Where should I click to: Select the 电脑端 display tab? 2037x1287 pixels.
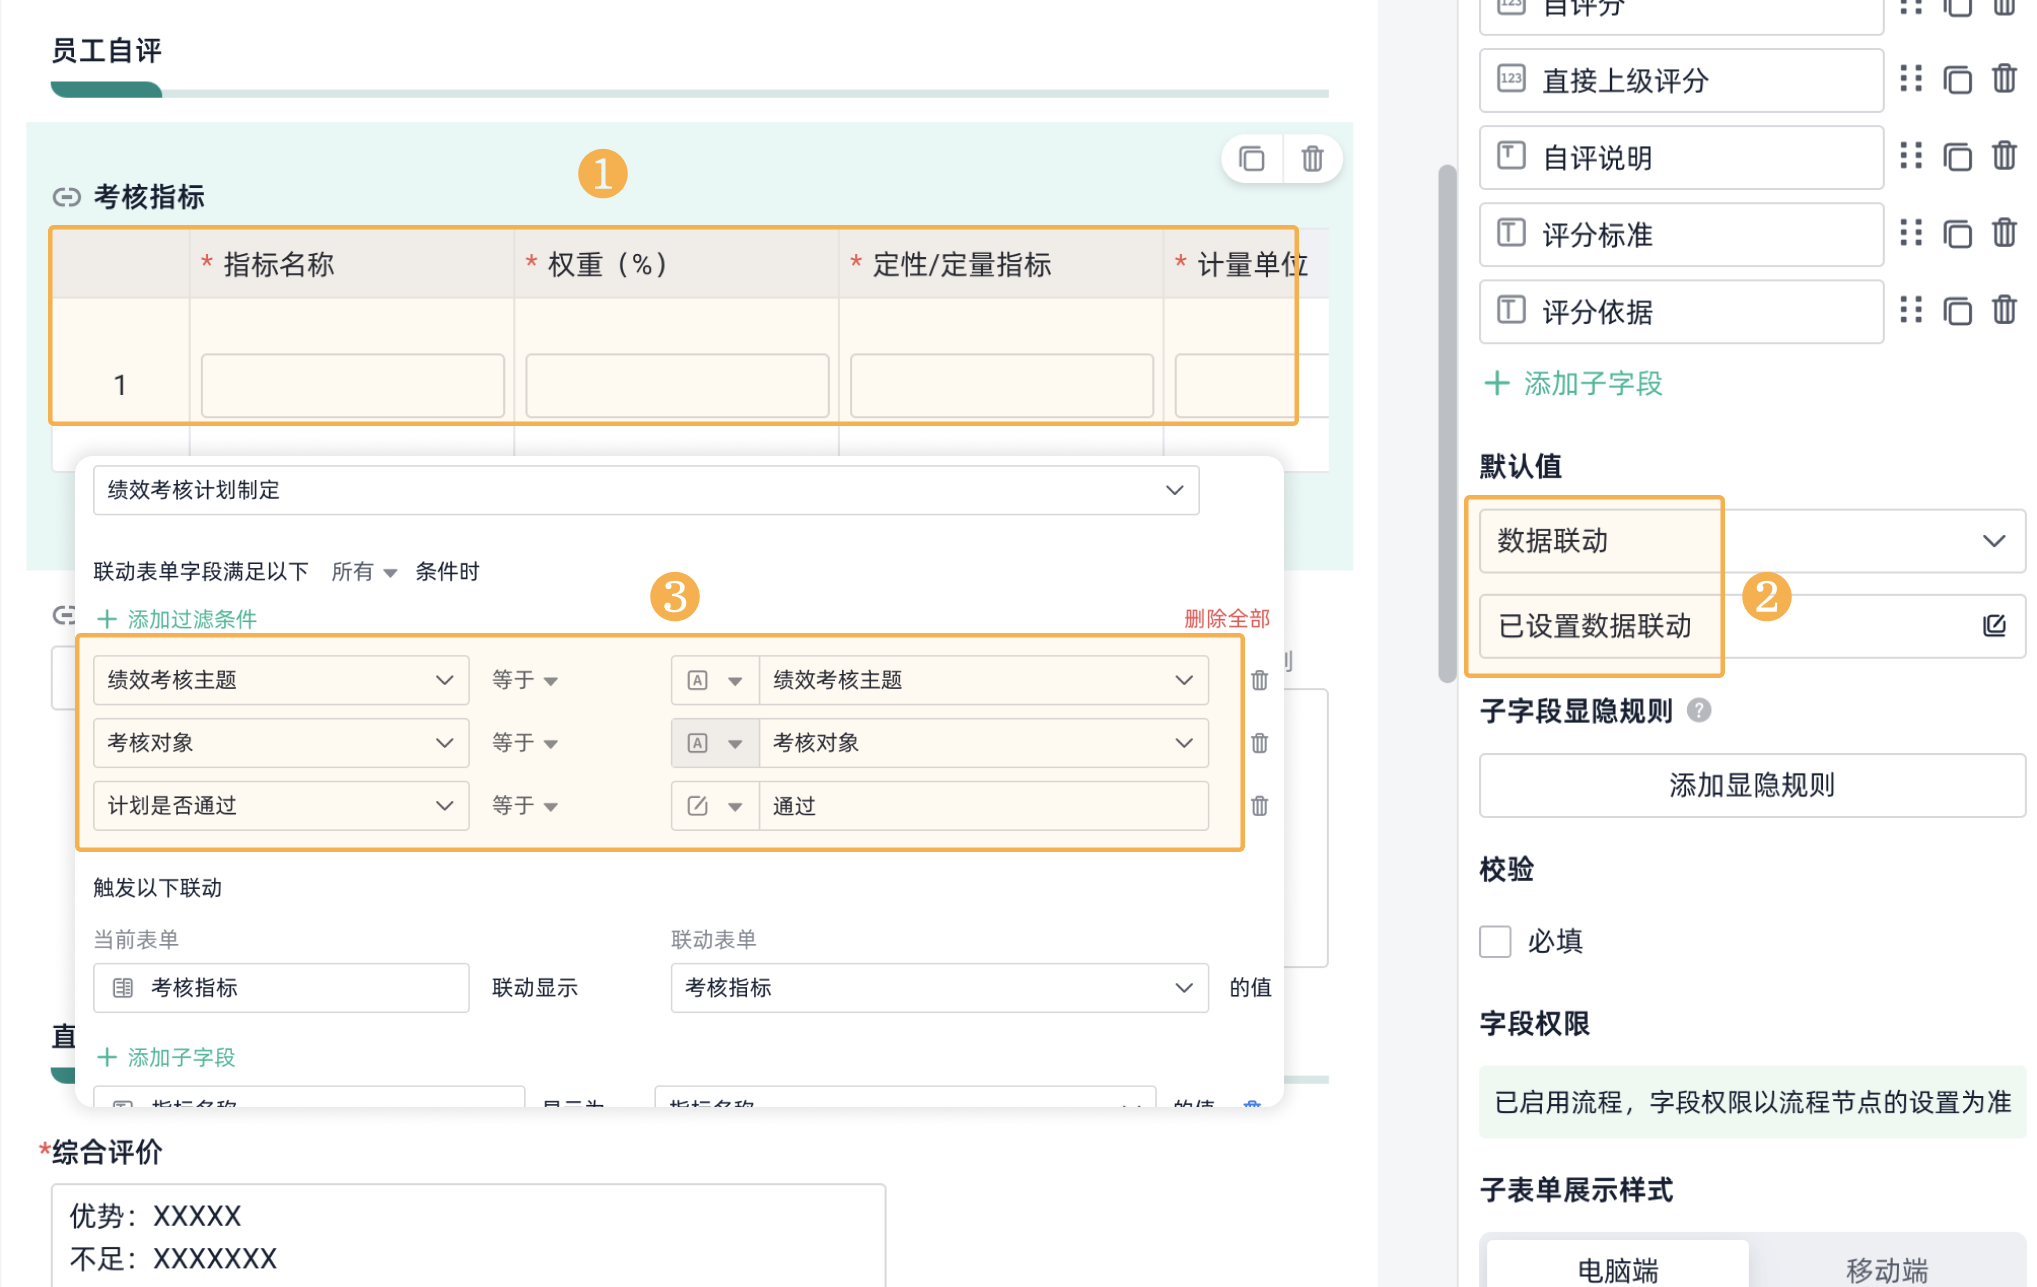(x=1617, y=1269)
